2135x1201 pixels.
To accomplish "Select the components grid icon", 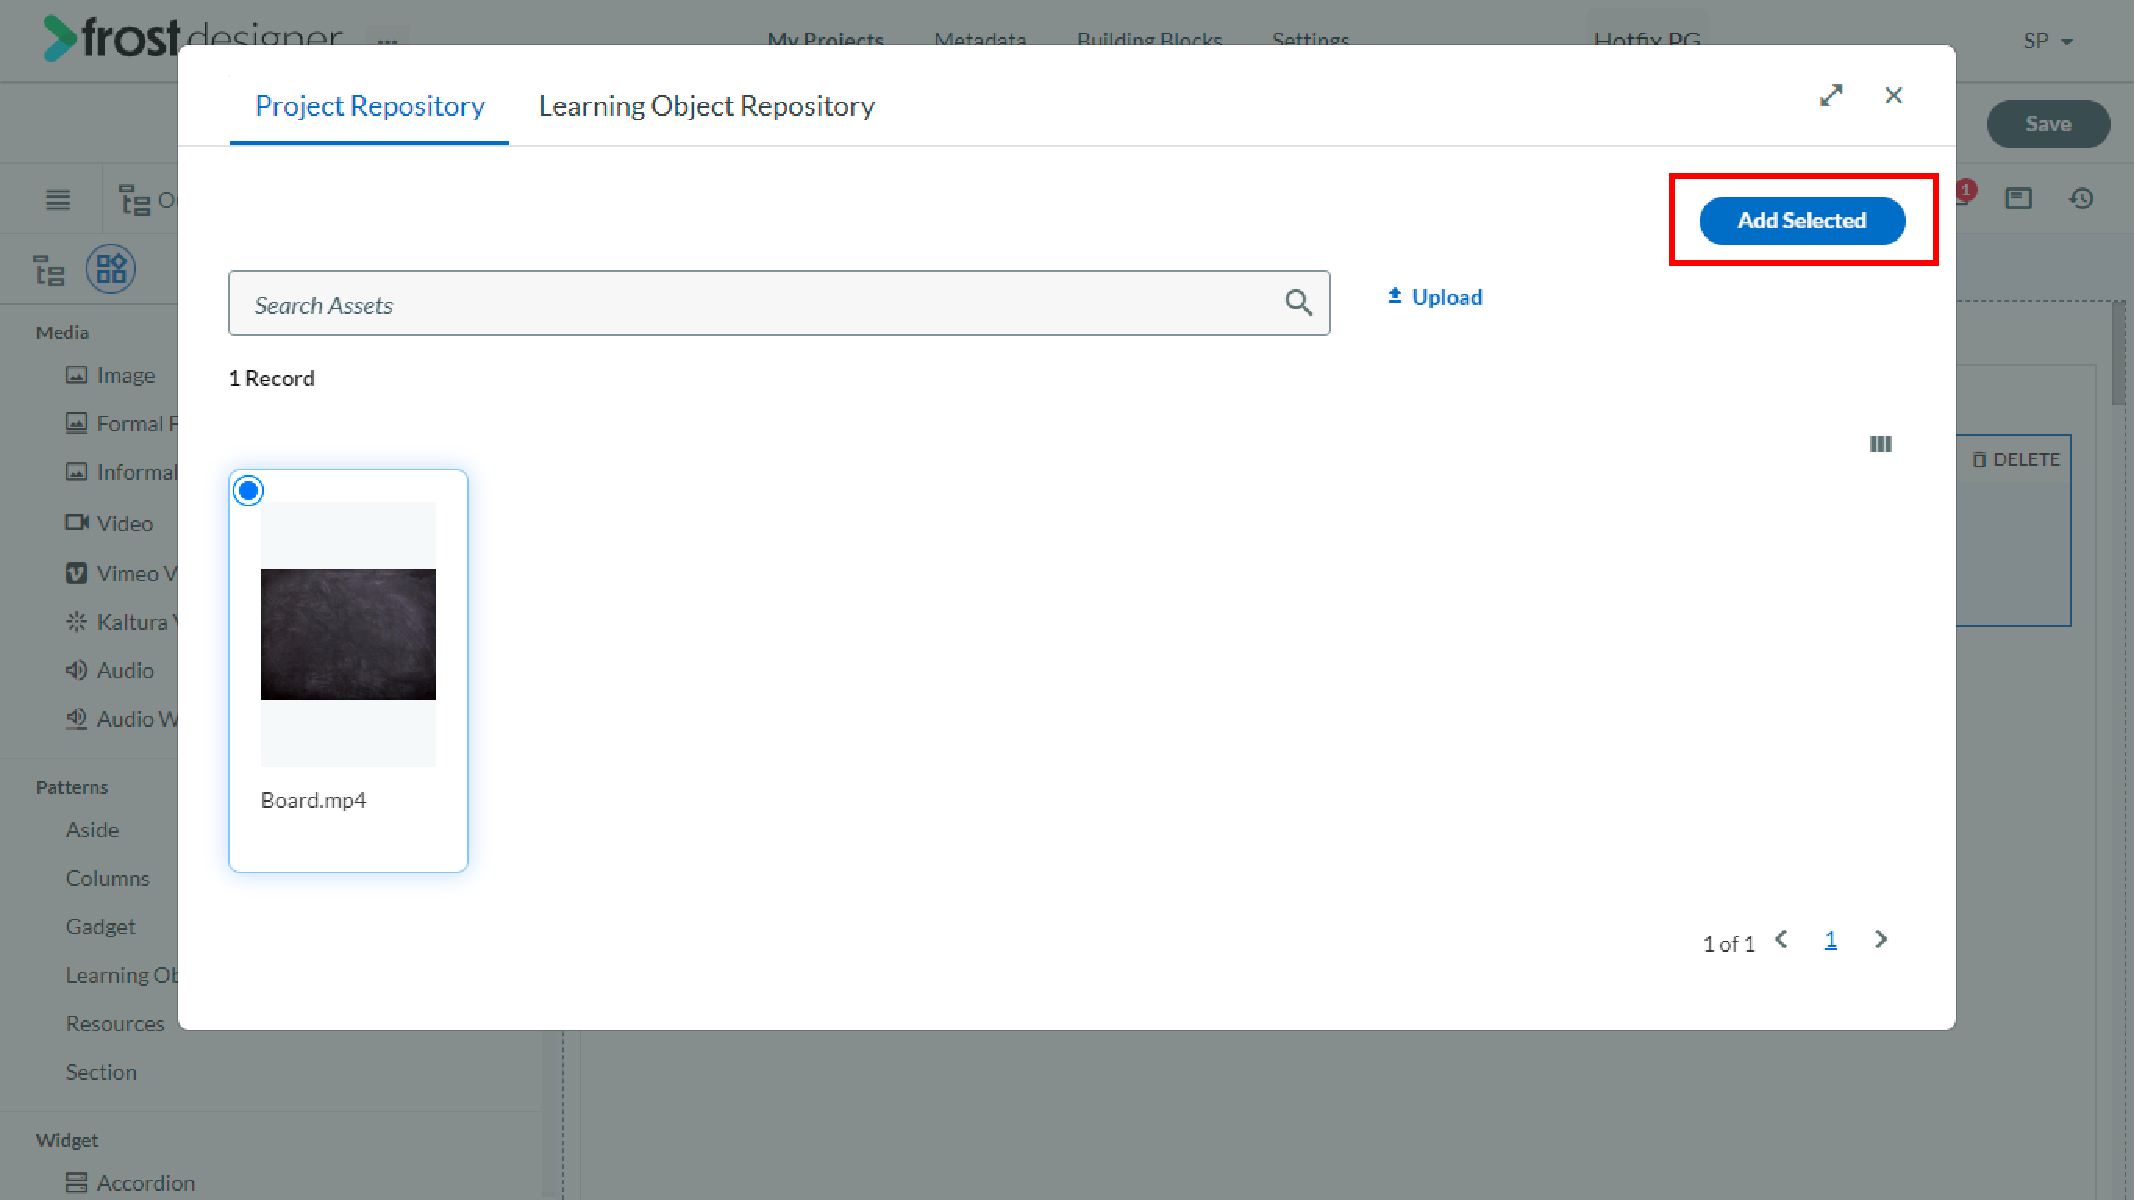I will (110, 269).
